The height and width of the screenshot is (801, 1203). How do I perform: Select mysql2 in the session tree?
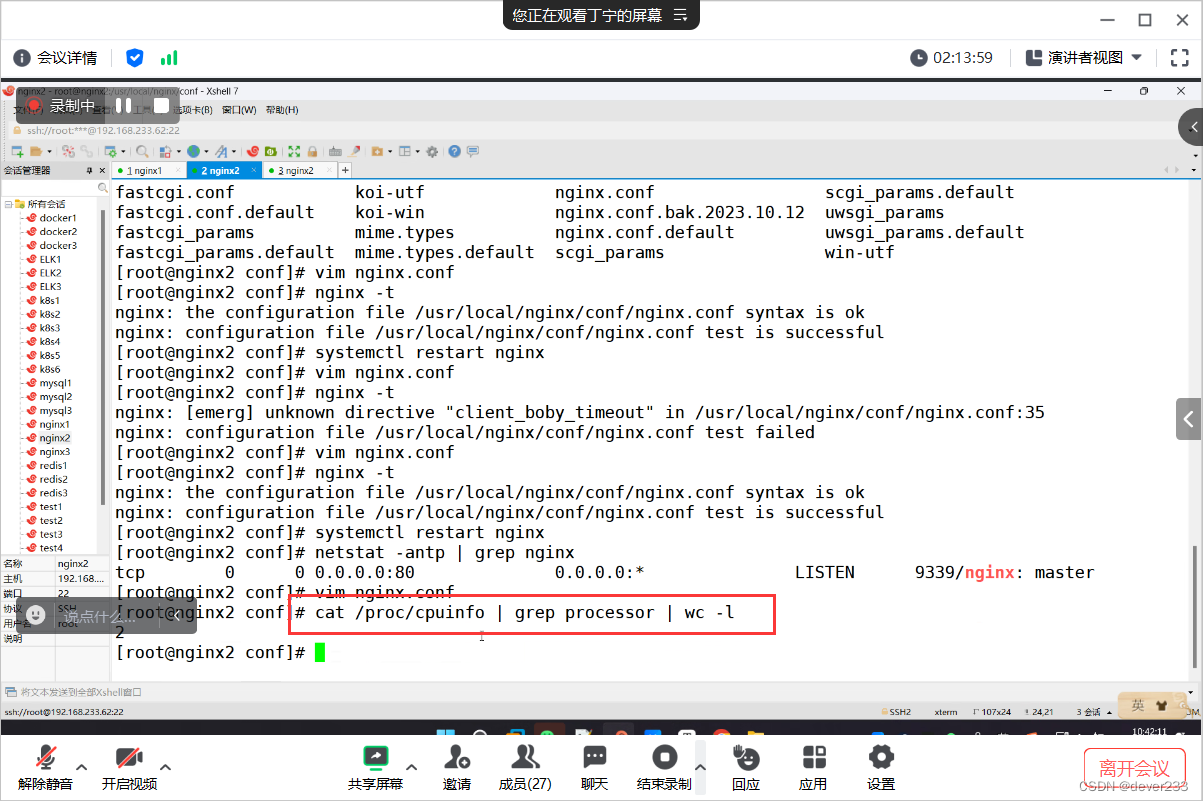click(56, 397)
